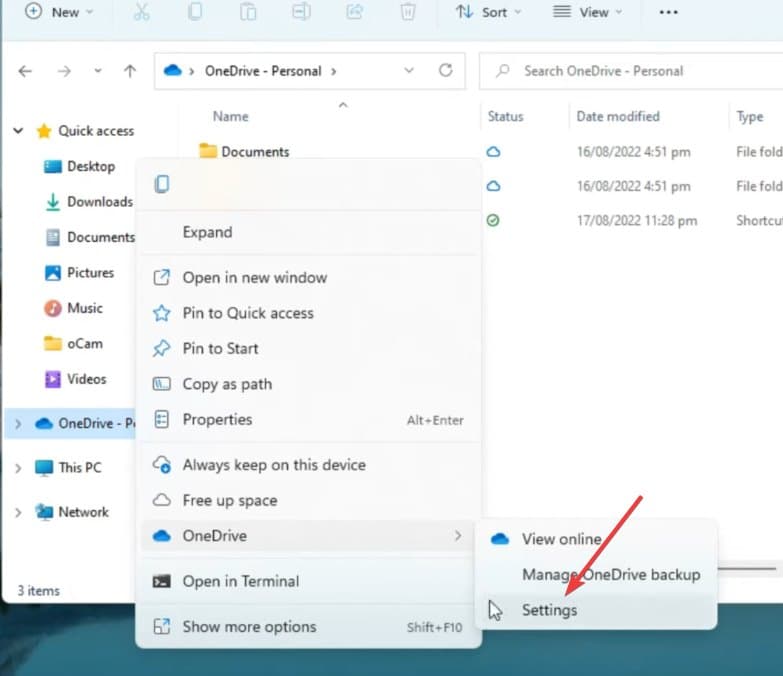
Task: Click the Copy icon in toolbar
Action: point(195,12)
